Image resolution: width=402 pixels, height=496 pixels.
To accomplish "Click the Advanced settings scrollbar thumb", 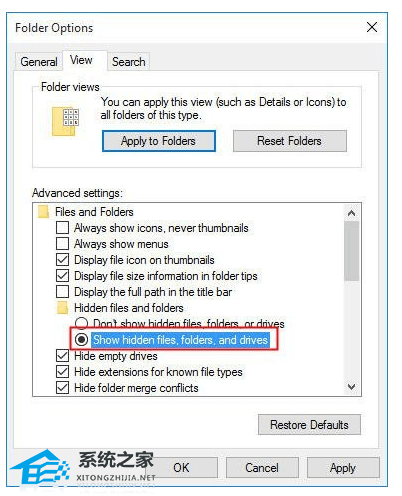I will 351,251.
